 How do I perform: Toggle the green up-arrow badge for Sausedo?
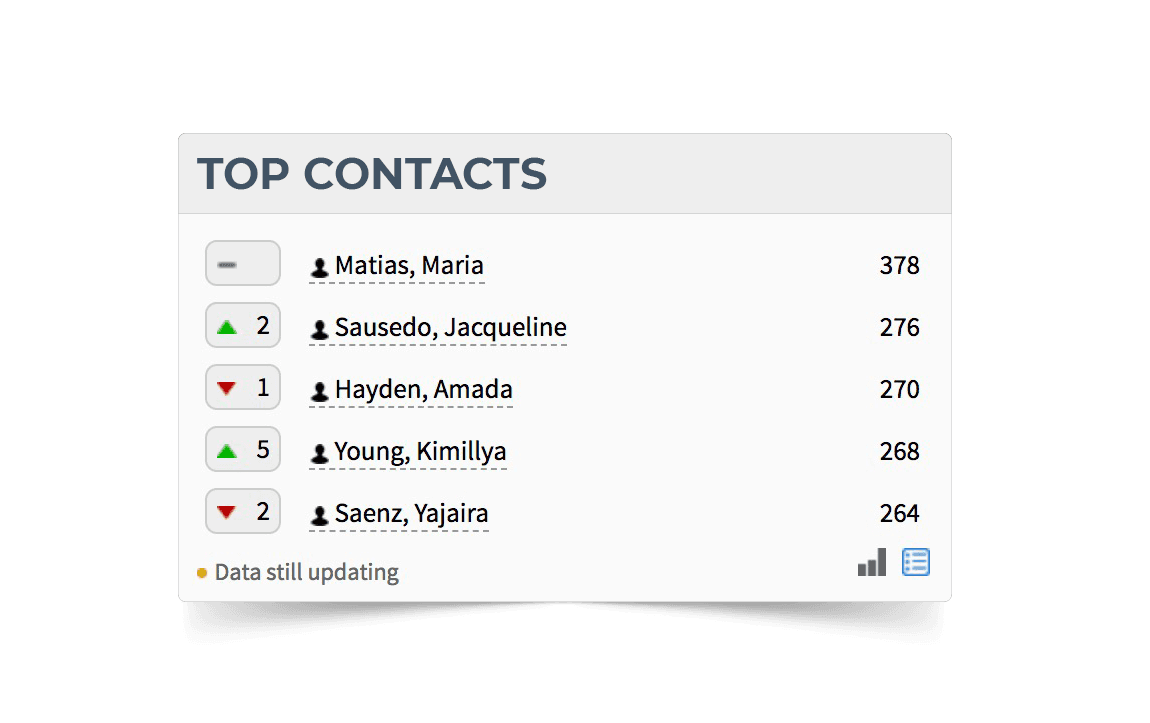(242, 325)
